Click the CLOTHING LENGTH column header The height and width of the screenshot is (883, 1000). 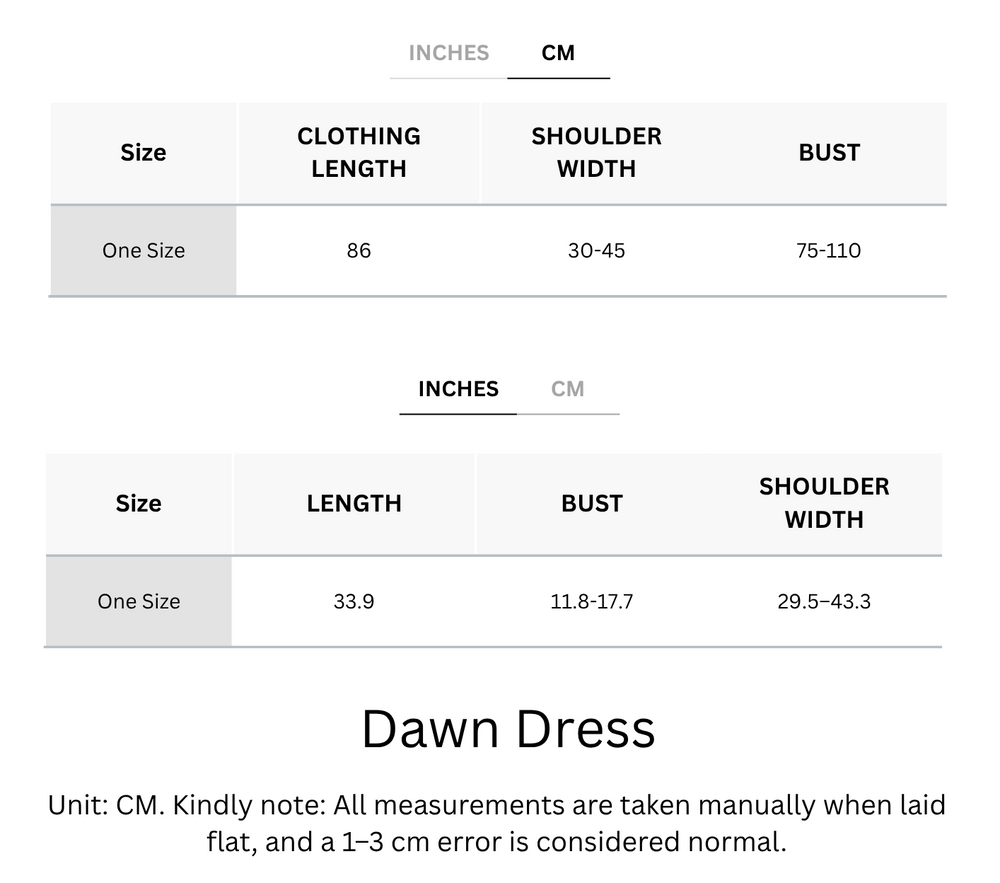(357, 152)
